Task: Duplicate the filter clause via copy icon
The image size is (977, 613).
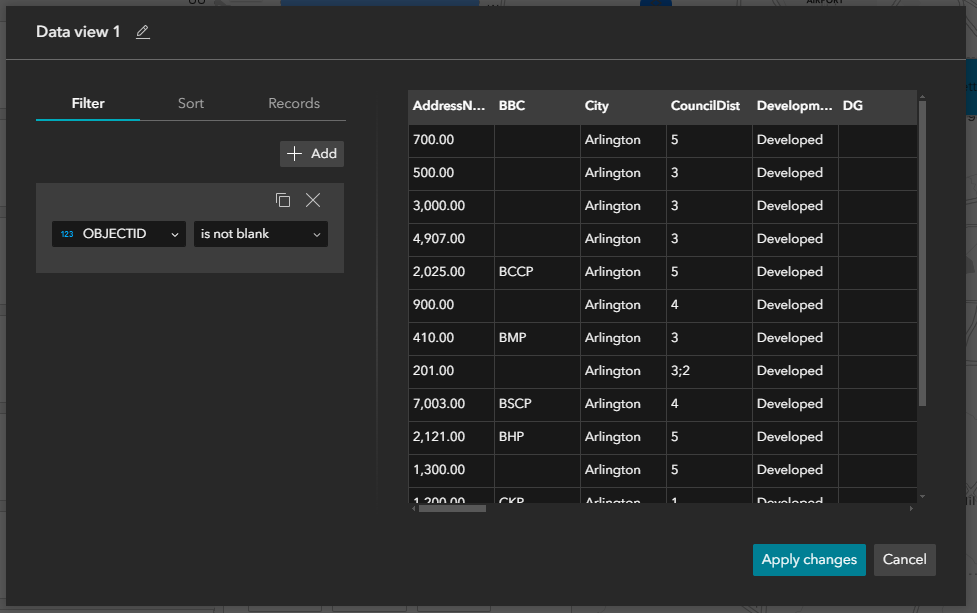Action: (283, 200)
